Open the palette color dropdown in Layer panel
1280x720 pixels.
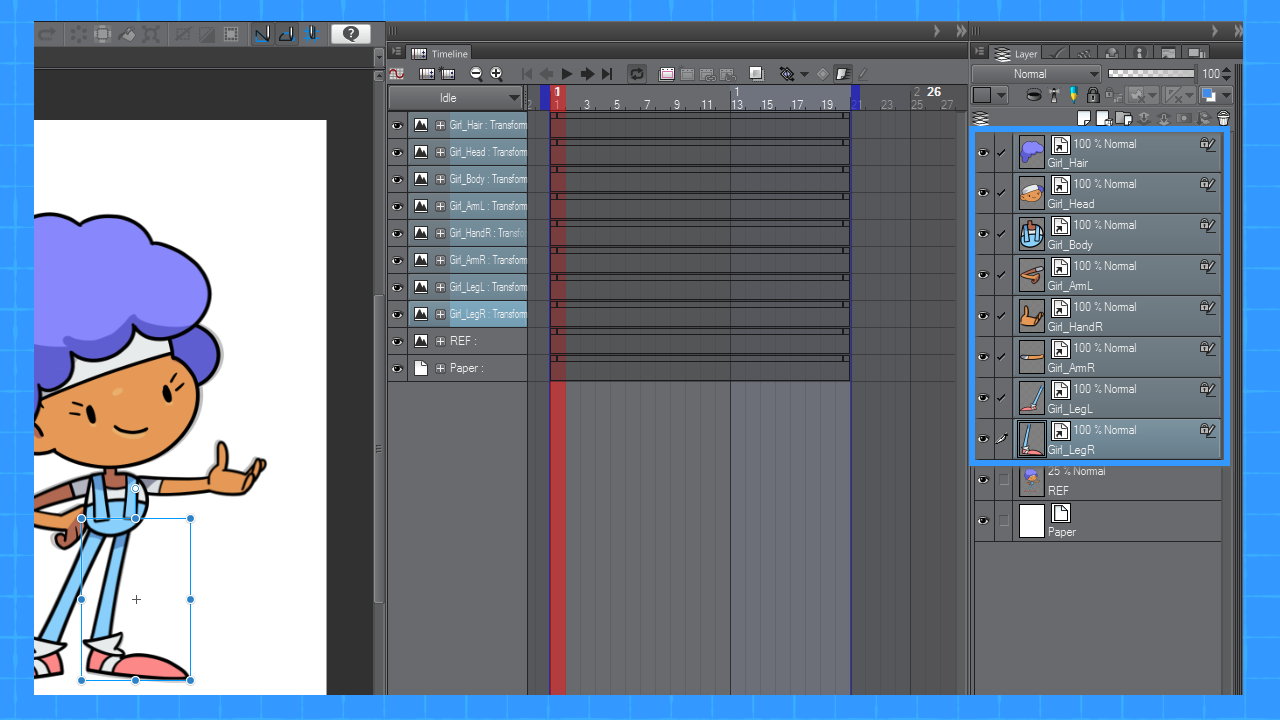(x=991, y=95)
